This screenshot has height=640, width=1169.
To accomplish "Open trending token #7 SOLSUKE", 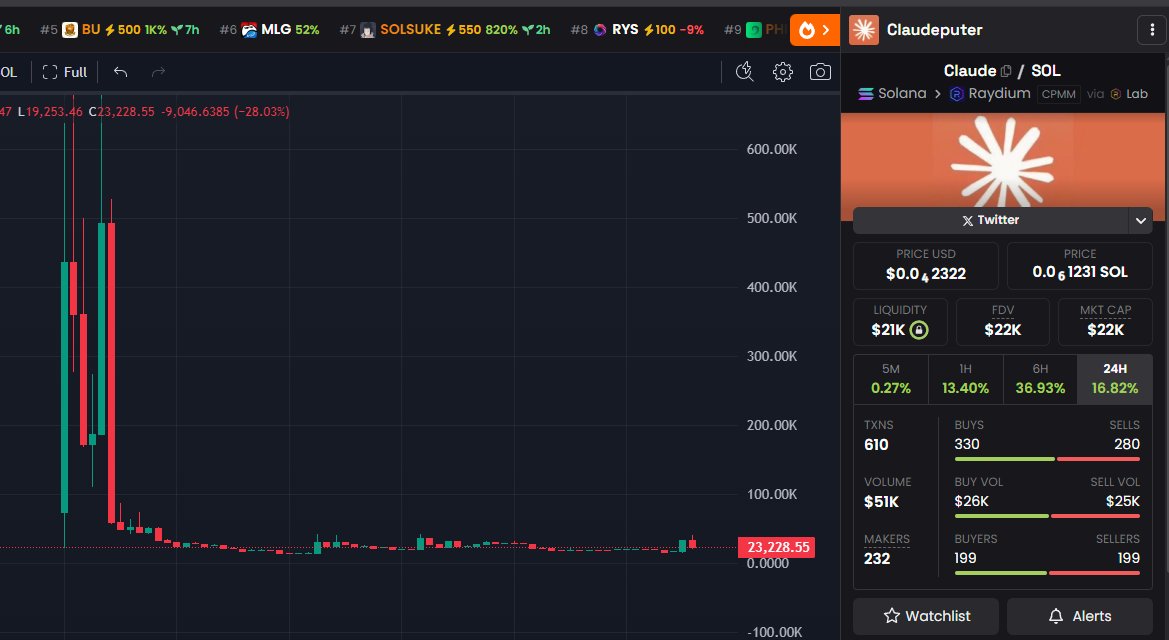I will coord(445,30).
